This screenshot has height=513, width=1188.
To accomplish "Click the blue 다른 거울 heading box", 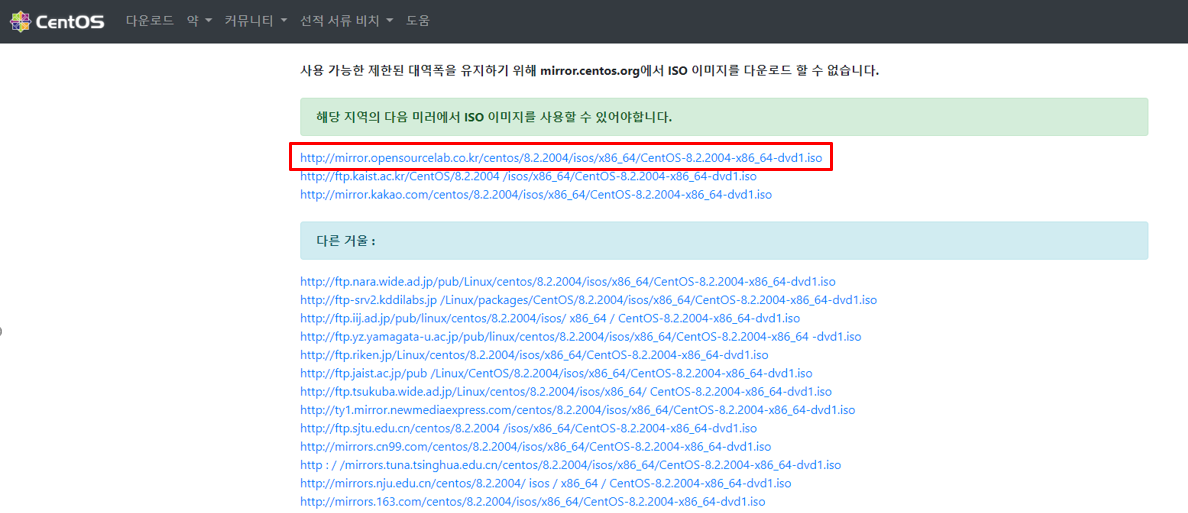I will [x=724, y=240].
